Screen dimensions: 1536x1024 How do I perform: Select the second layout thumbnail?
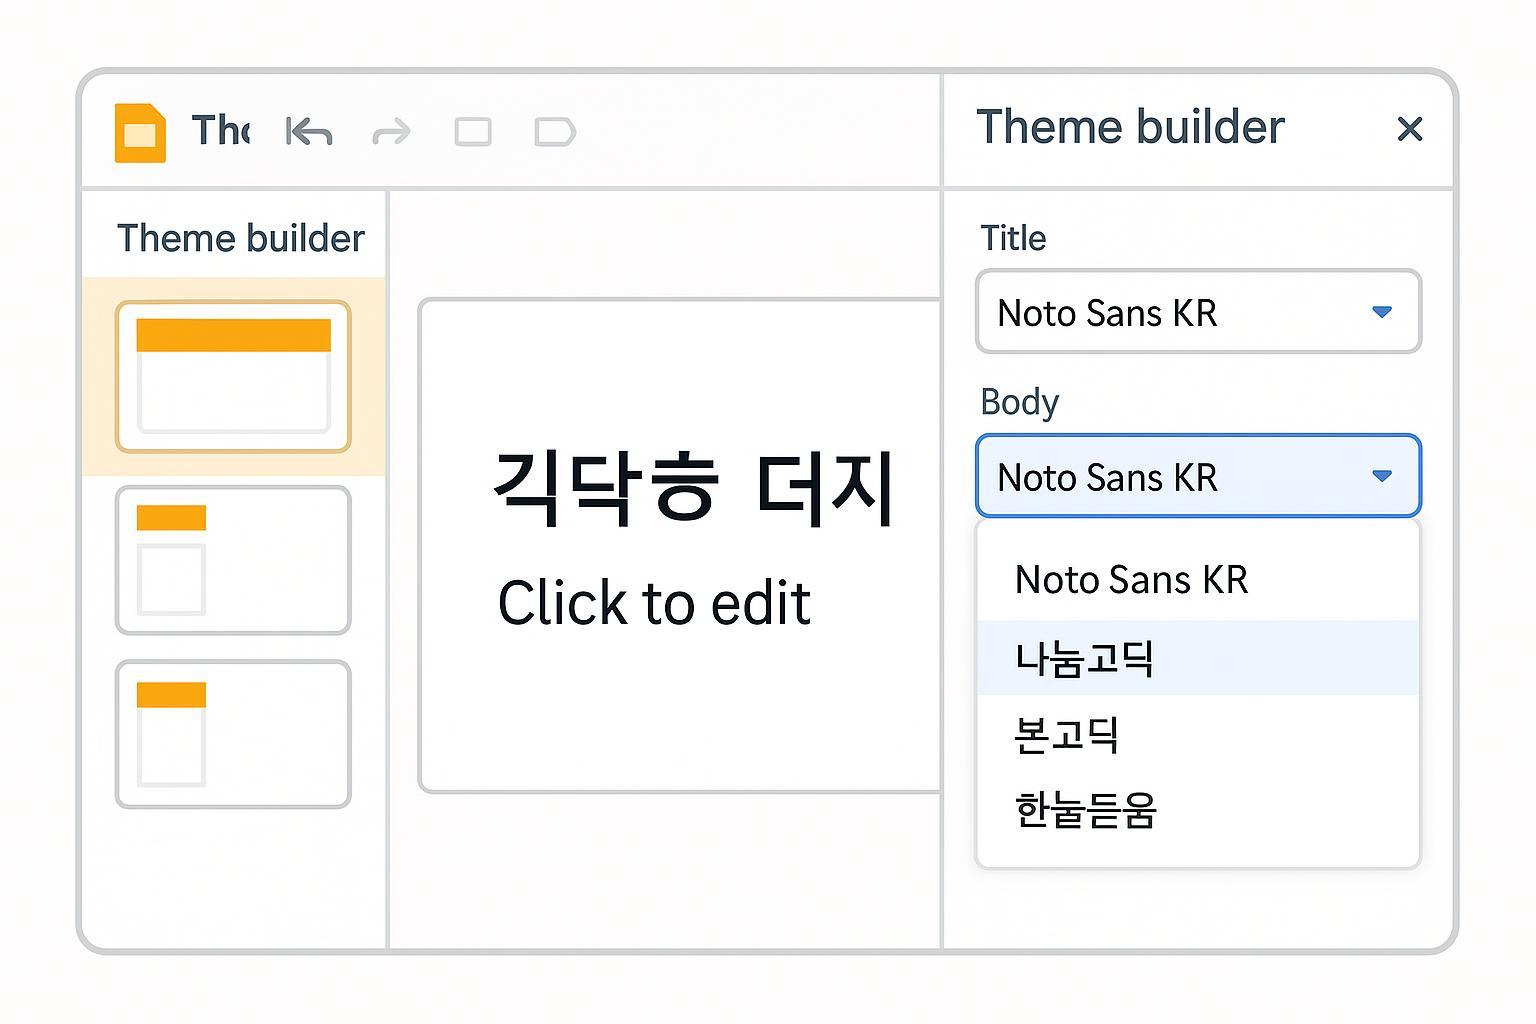233,560
